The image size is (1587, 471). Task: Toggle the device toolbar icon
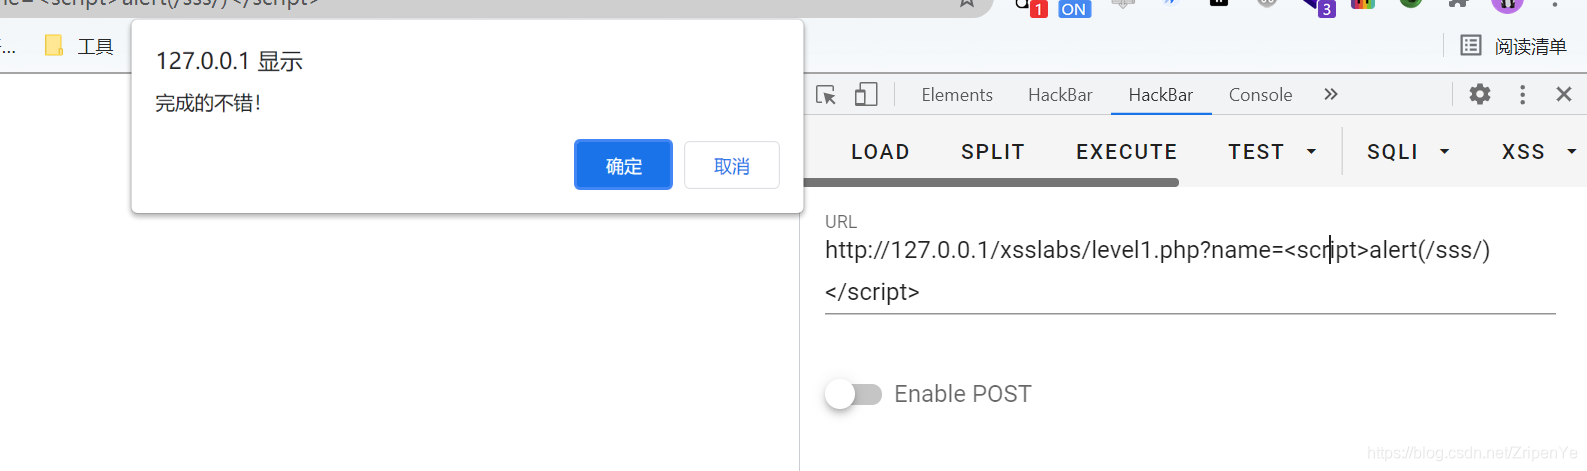point(866,95)
